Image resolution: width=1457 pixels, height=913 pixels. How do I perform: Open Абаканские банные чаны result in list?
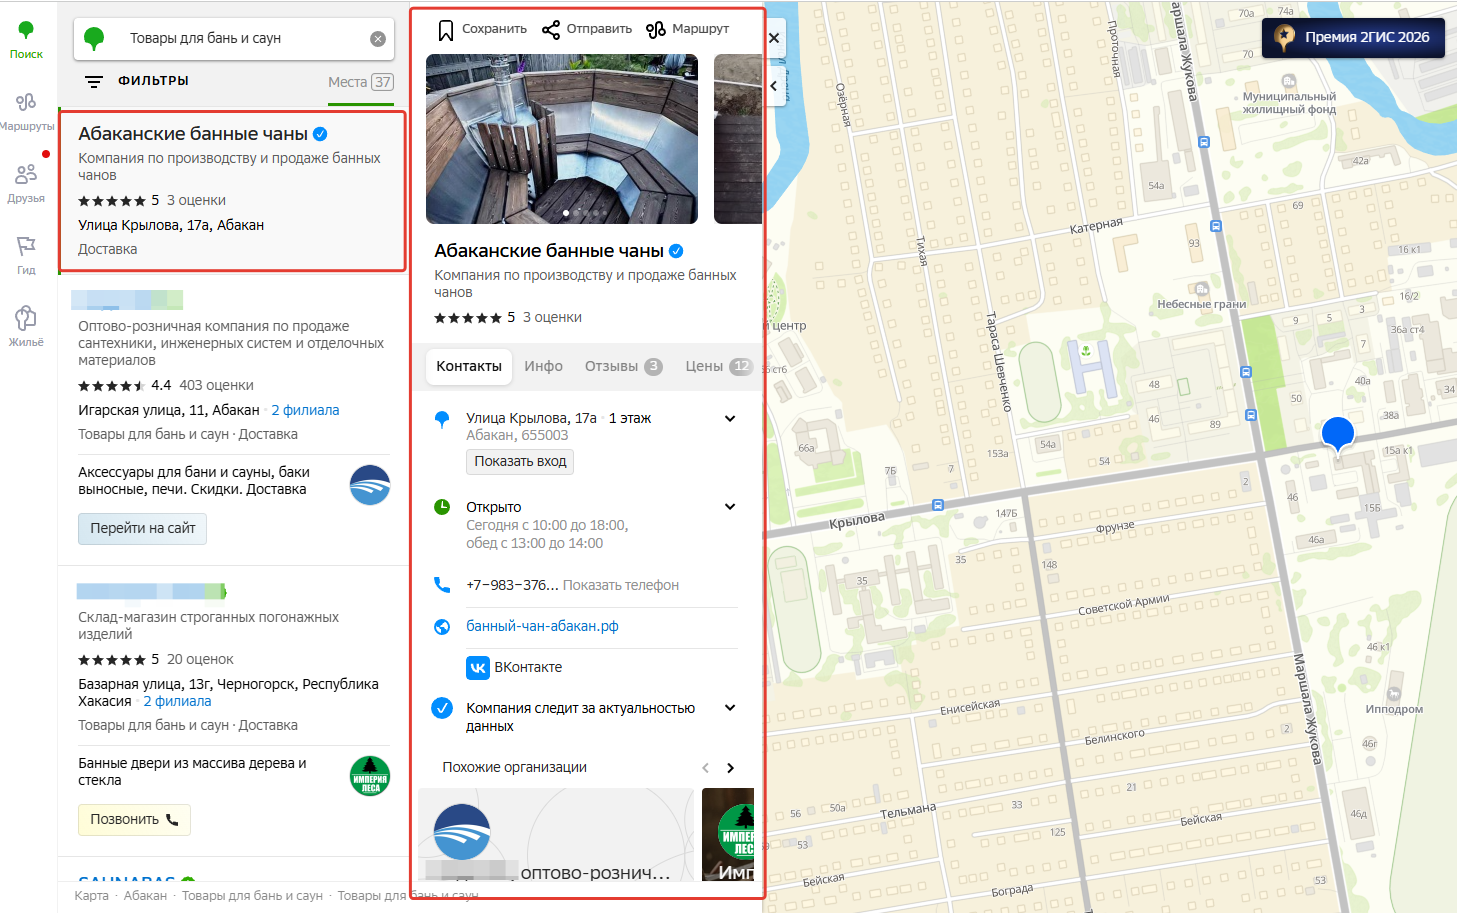tap(232, 191)
